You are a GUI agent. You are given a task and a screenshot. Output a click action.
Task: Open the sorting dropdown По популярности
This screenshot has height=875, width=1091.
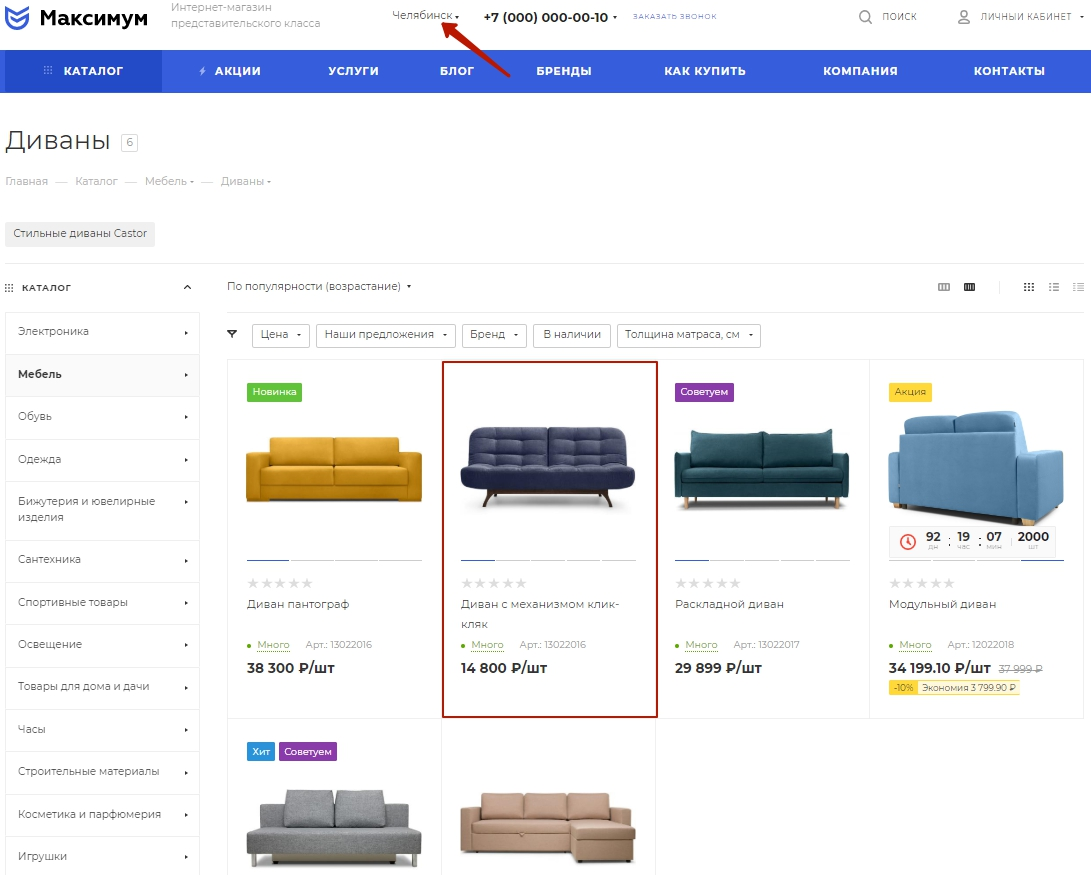tap(319, 287)
